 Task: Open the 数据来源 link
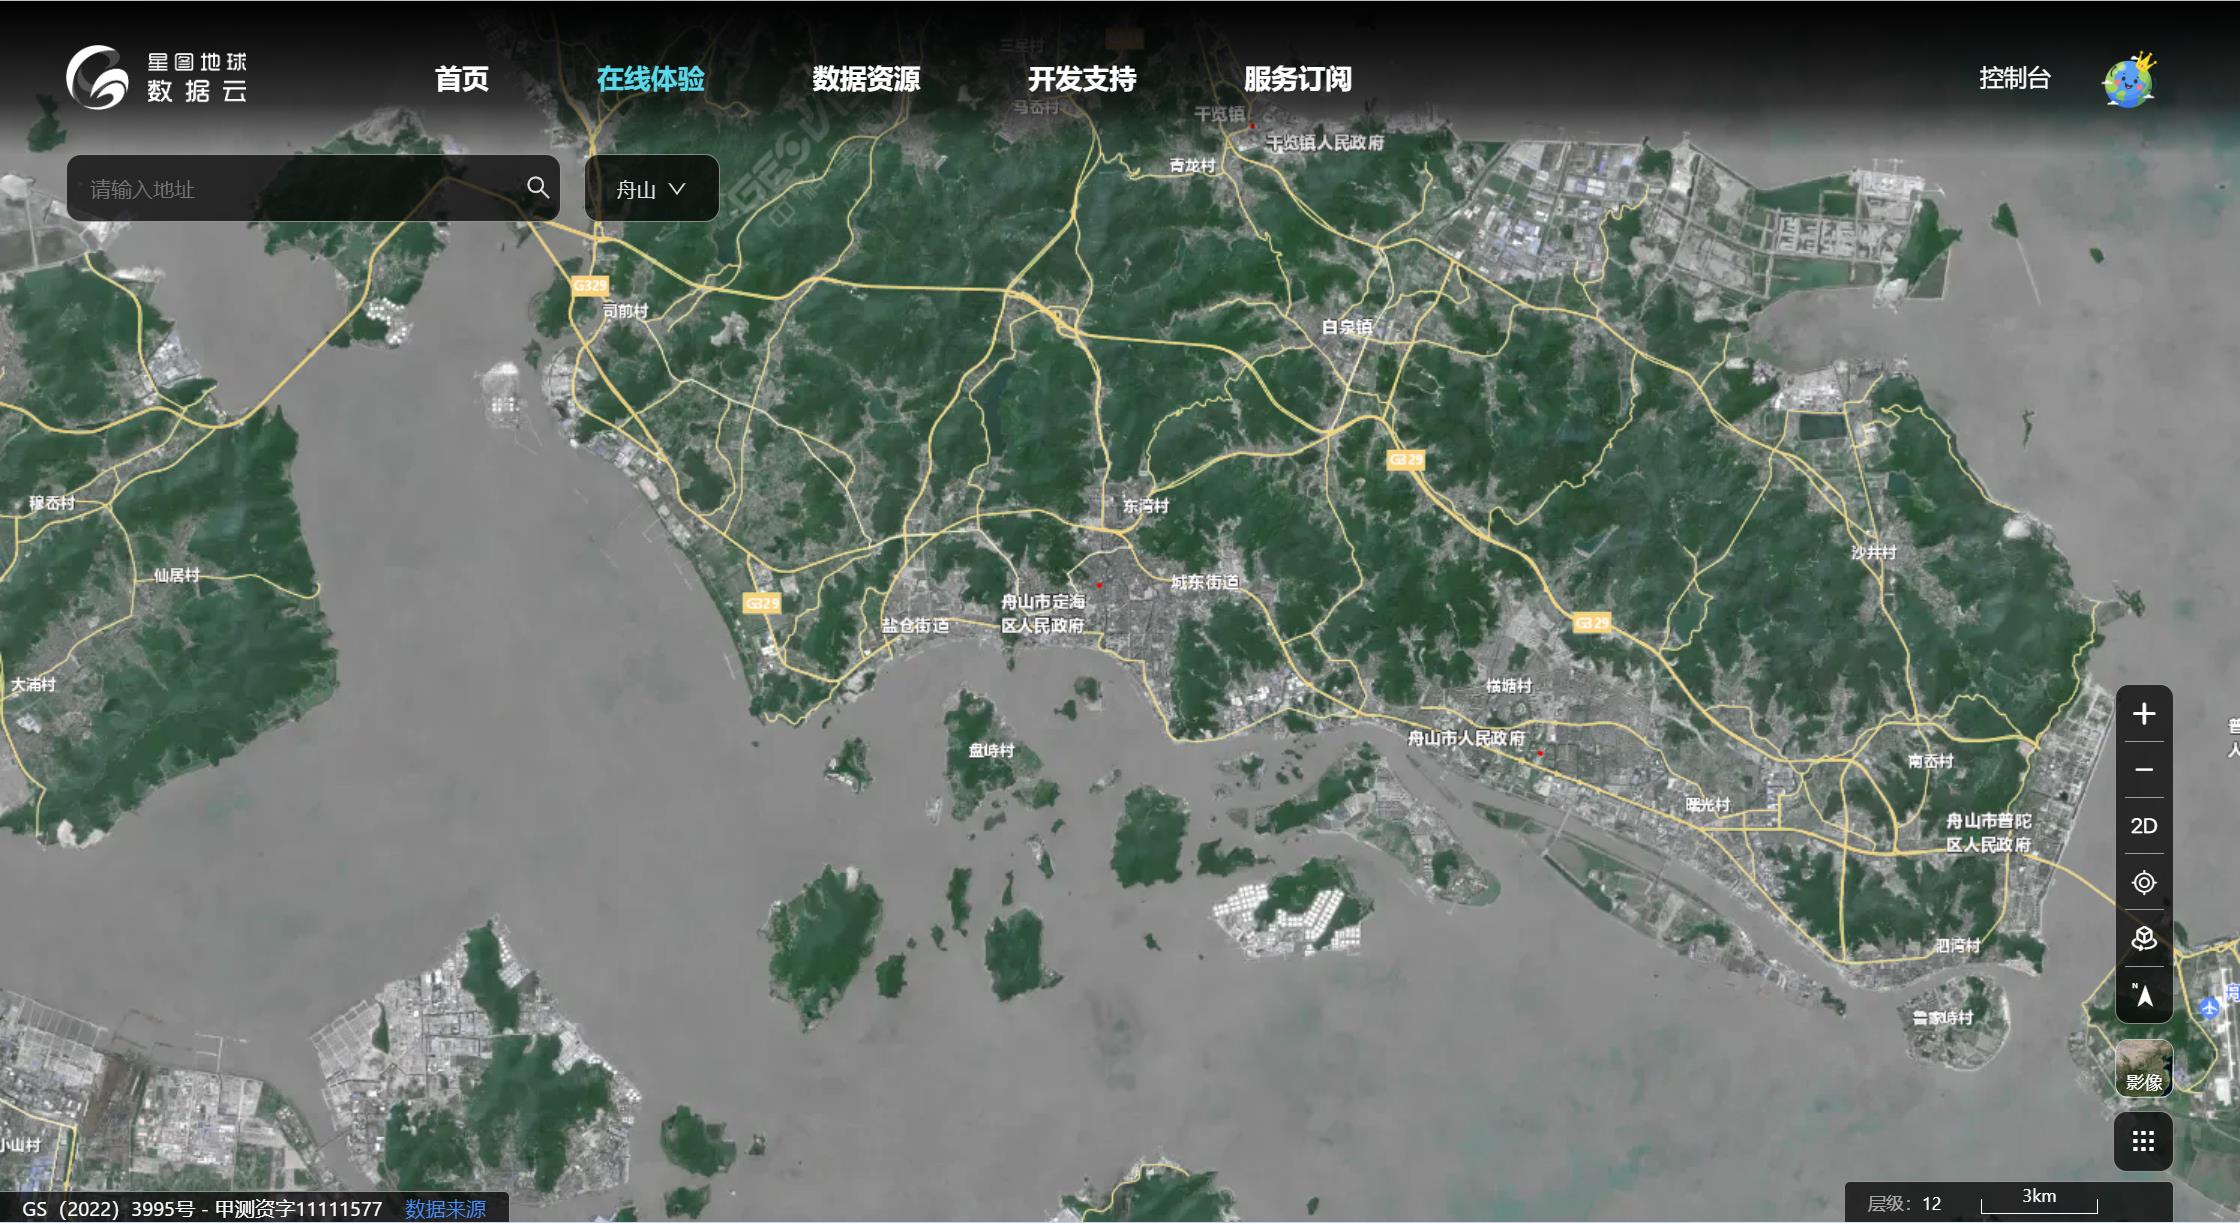[x=445, y=1208]
